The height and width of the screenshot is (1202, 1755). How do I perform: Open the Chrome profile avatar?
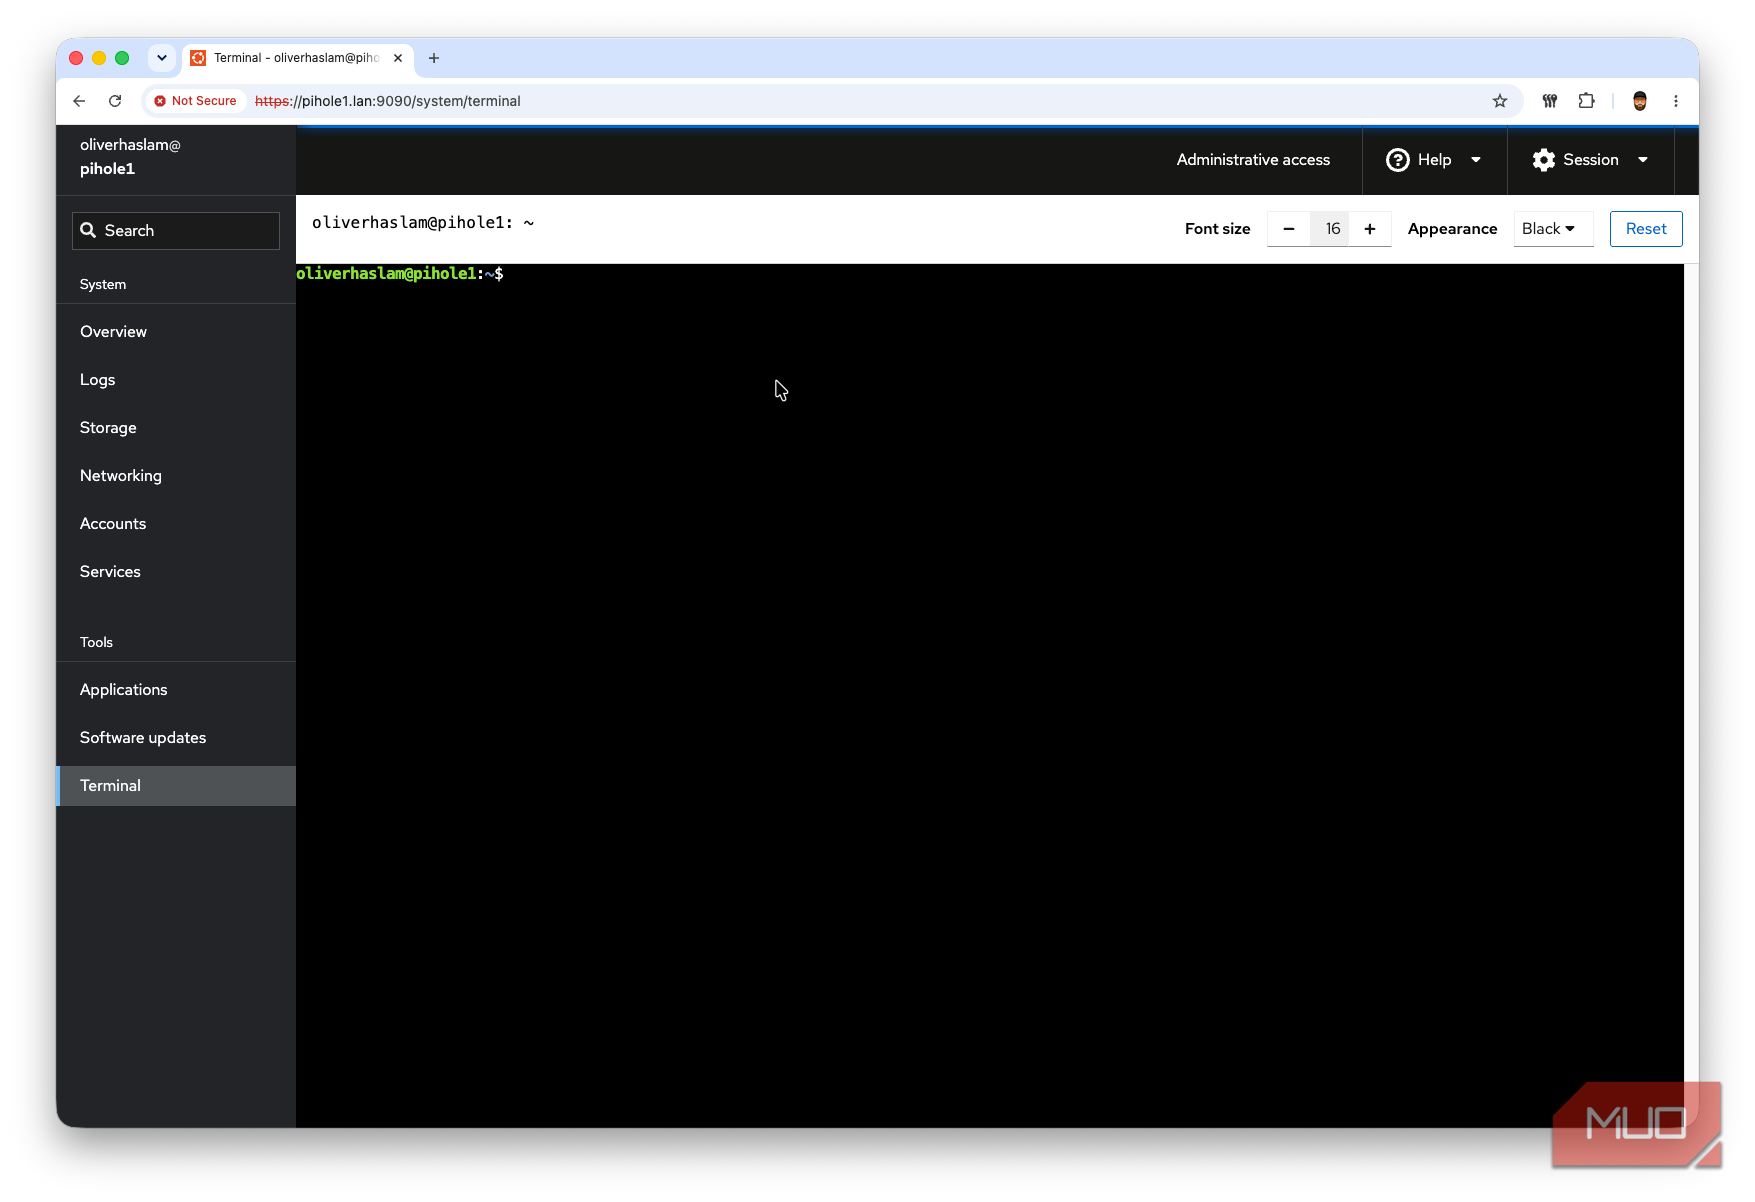pyautogui.click(x=1640, y=101)
